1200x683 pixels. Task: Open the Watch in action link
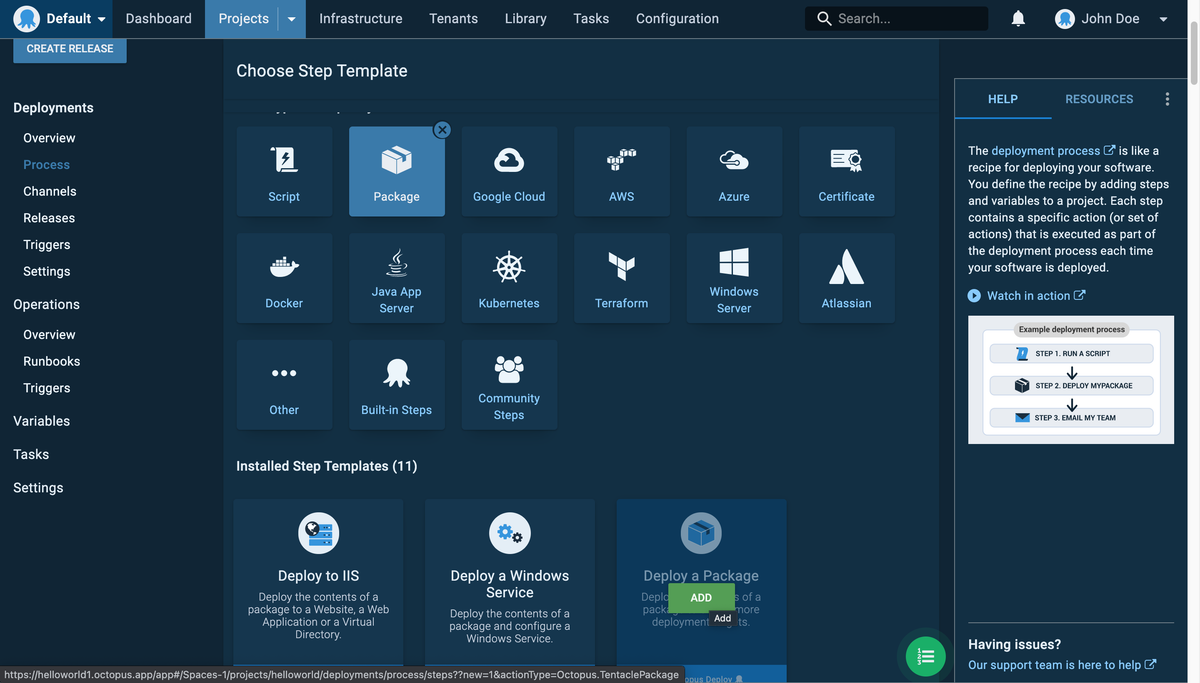pyautogui.click(x=1024, y=293)
